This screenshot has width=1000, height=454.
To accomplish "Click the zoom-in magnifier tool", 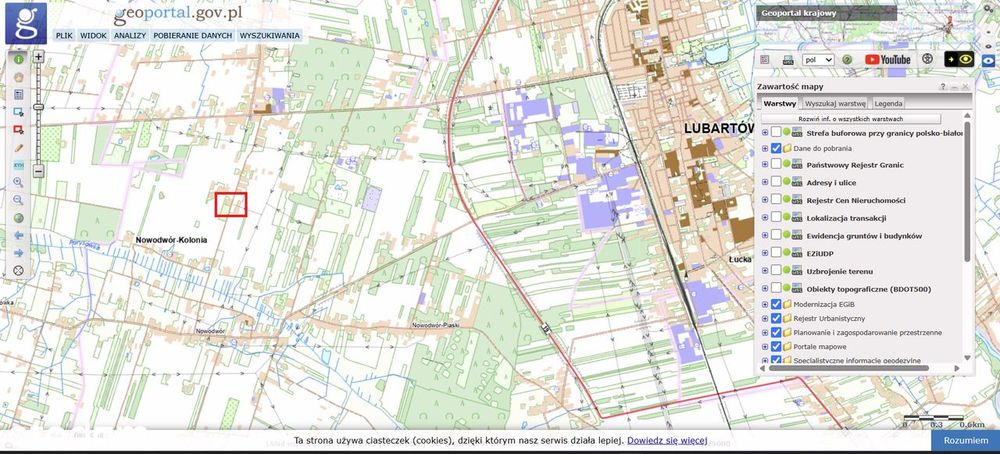I will pyautogui.click(x=18, y=182).
